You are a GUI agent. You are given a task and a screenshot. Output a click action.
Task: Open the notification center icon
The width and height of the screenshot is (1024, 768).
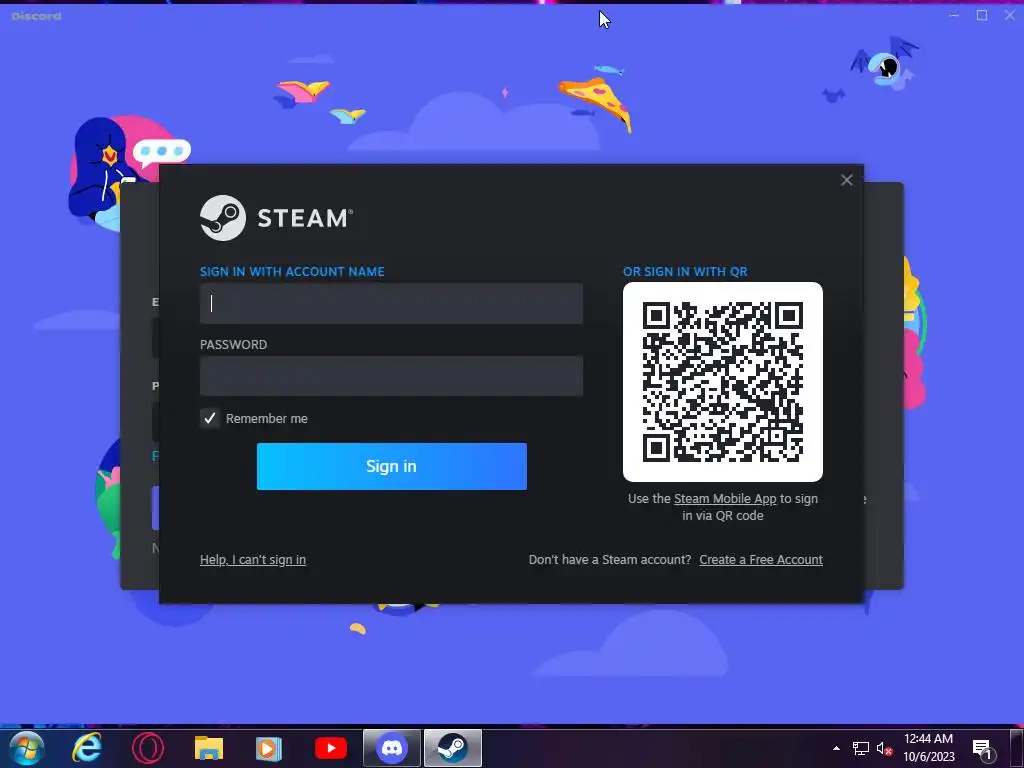pyautogui.click(x=984, y=750)
